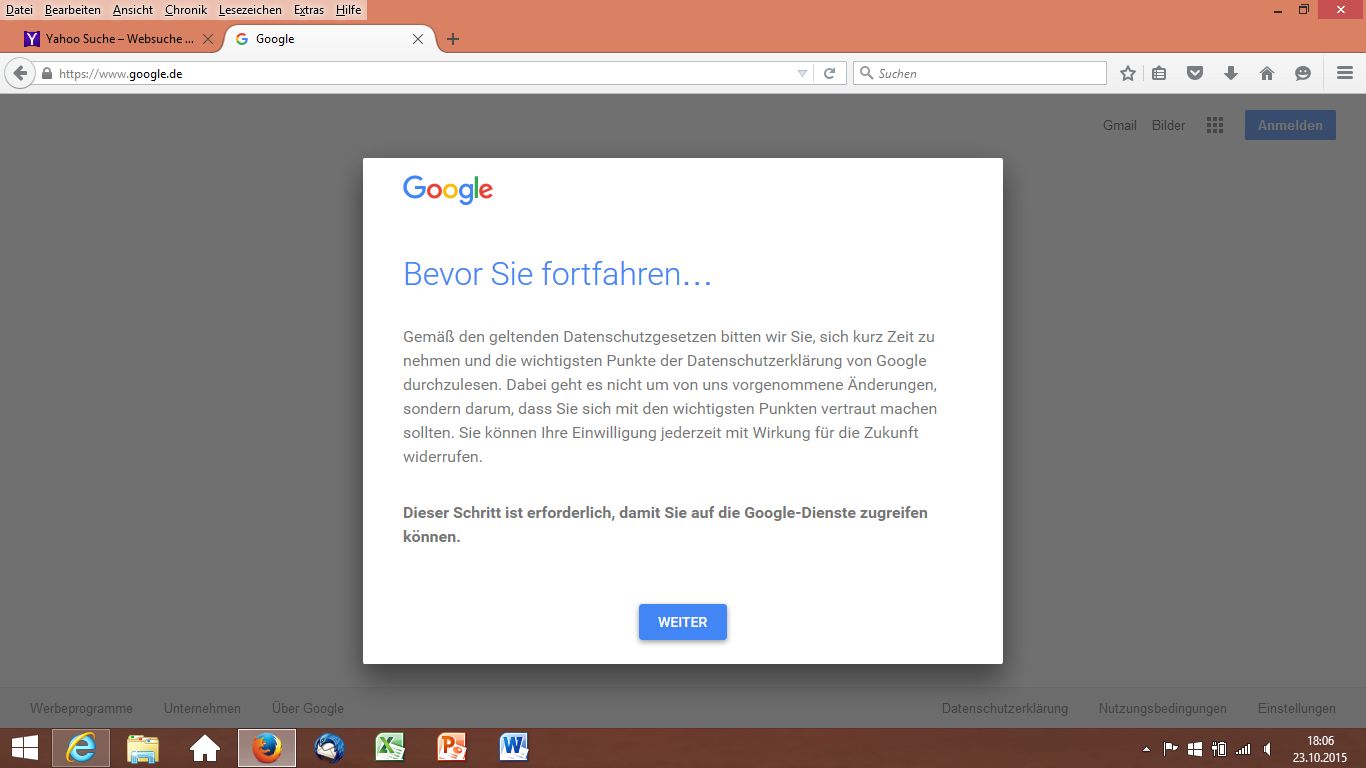Open Thunderbird from the taskbar
This screenshot has height=768, width=1366.
[329, 748]
